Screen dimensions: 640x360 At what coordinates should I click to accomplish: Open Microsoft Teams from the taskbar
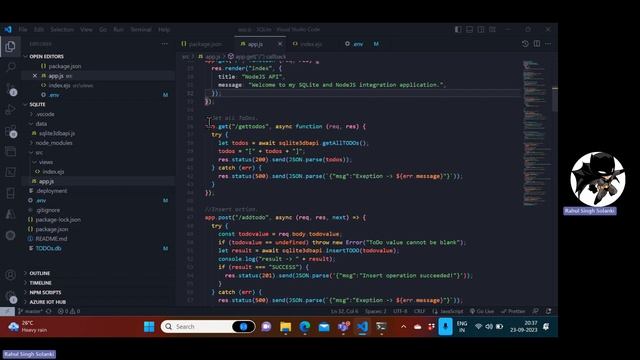(343, 327)
